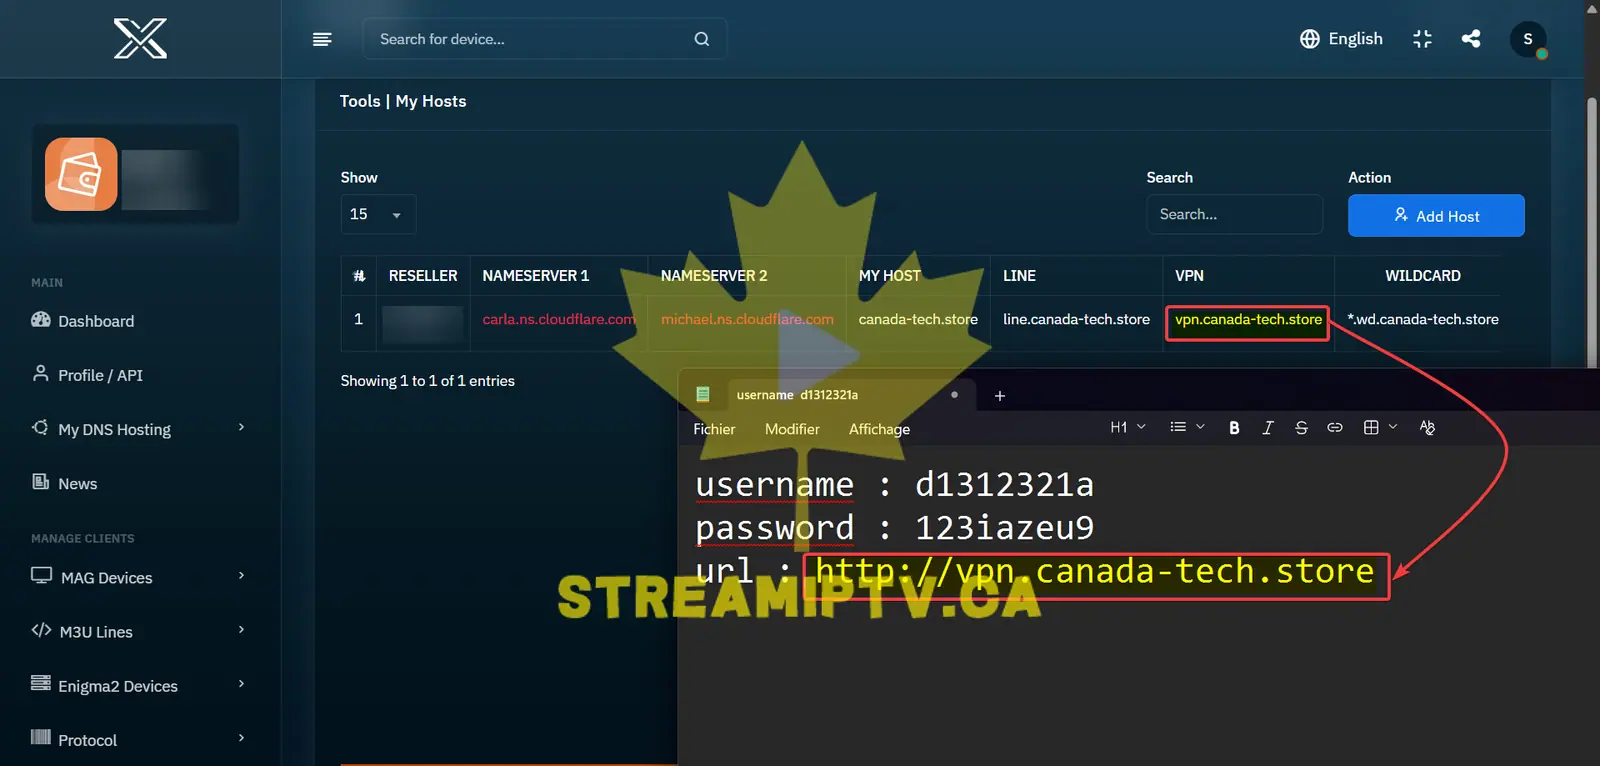Click the My DNS Hosting icon
The height and width of the screenshot is (766, 1600).
click(x=41, y=427)
